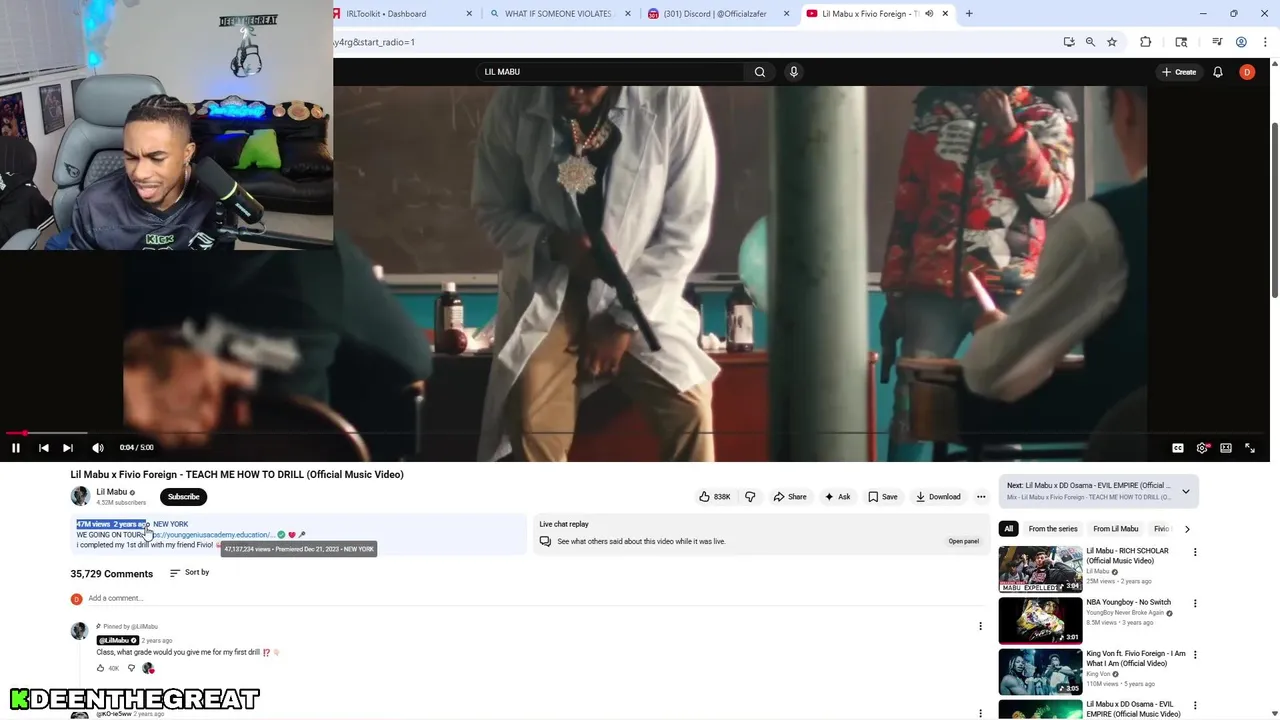1280x720 pixels.
Task: Select From the series chip
Action: click(x=1053, y=529)
